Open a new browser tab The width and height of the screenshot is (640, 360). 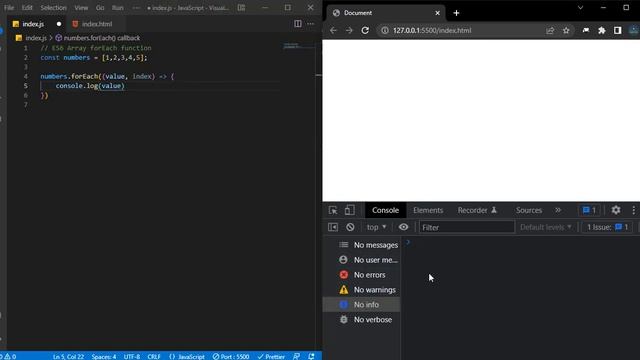click(x=456, y=13)
